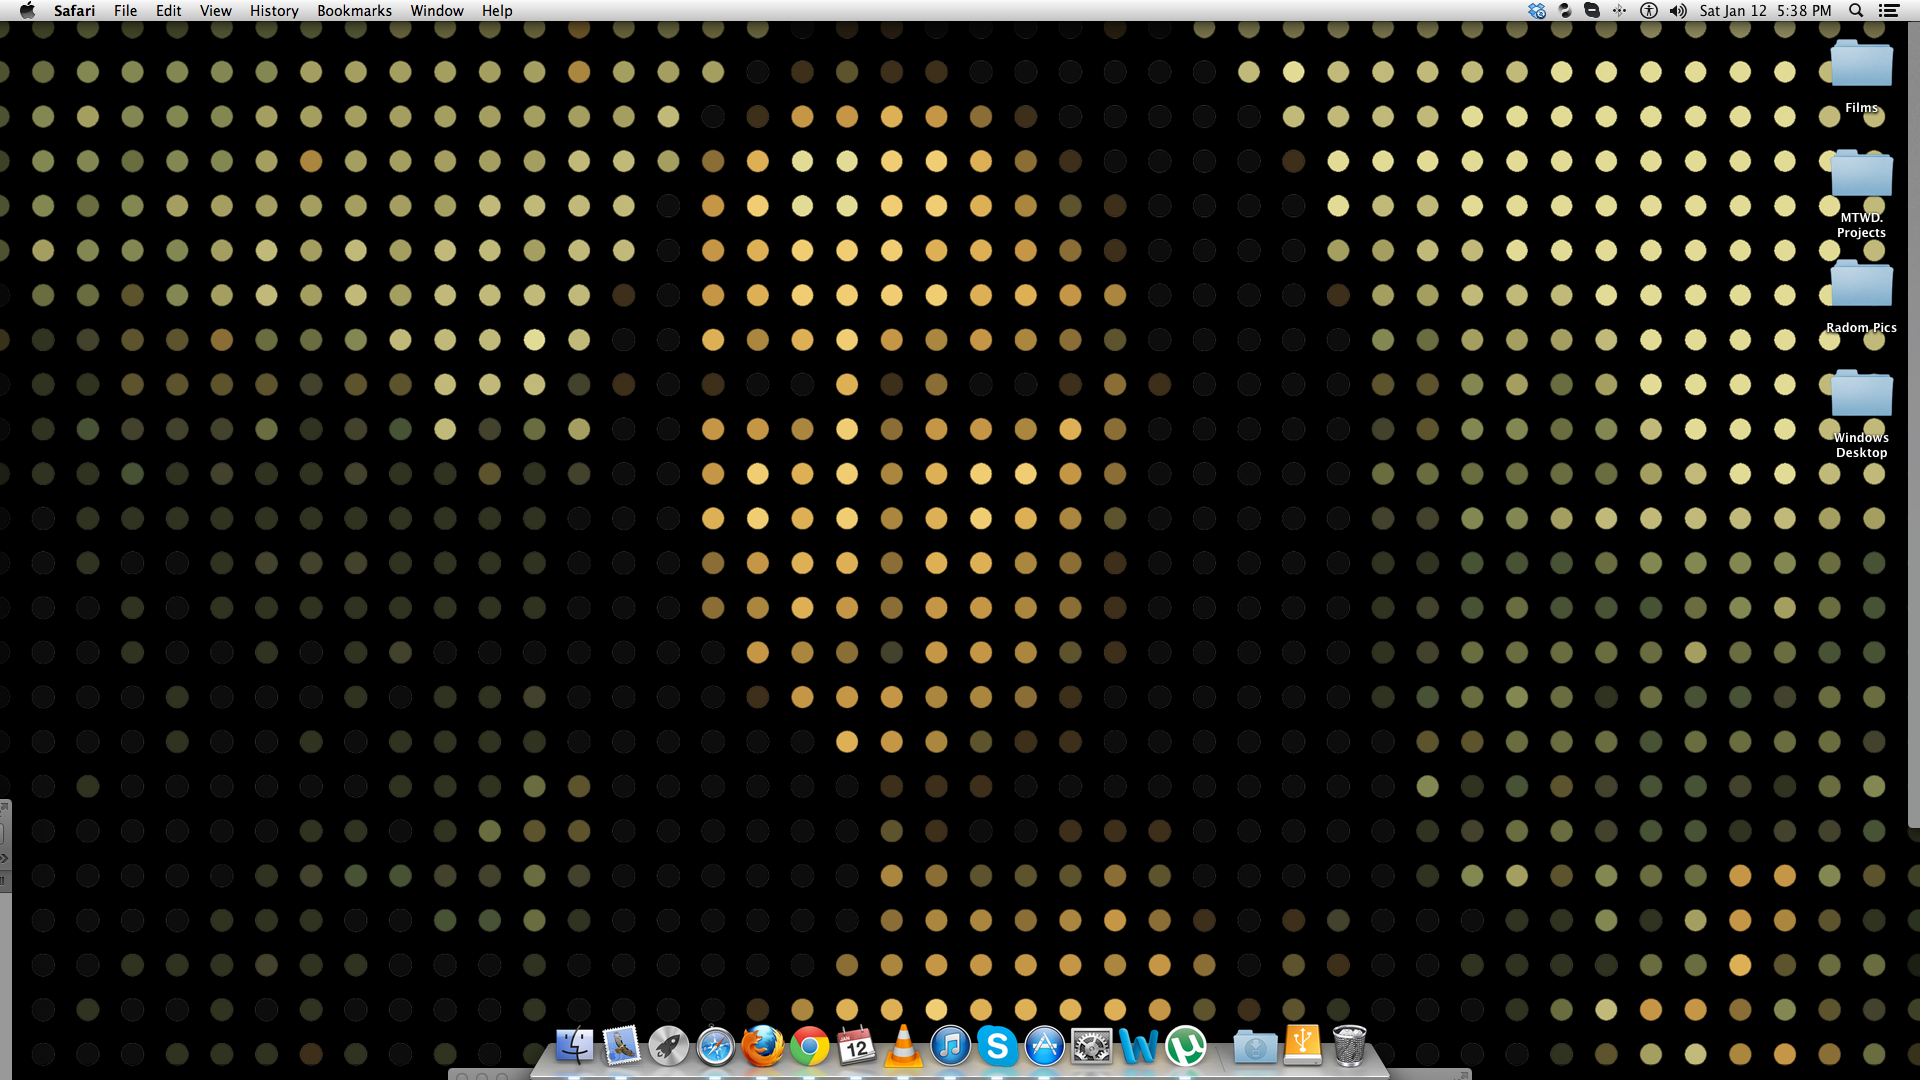Open Google Chrome from the Dock
Viewport: 1920px width, 1080px height.
coord(810,1046)
